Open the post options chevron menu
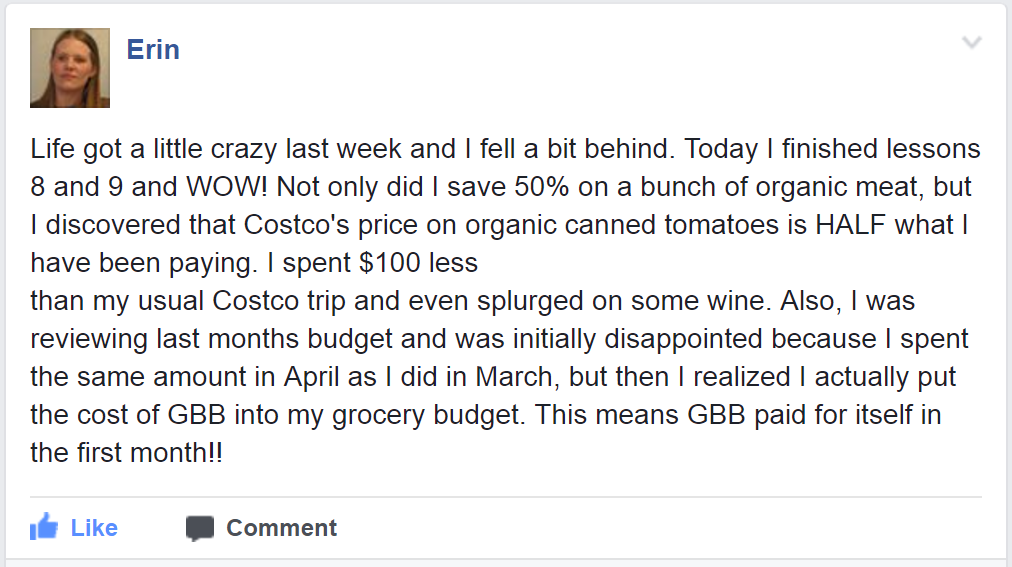 [971, 42]
